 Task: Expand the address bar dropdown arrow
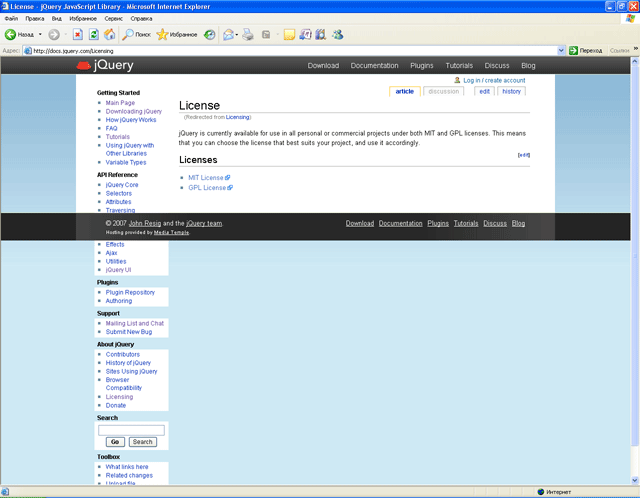click(560, 50)
